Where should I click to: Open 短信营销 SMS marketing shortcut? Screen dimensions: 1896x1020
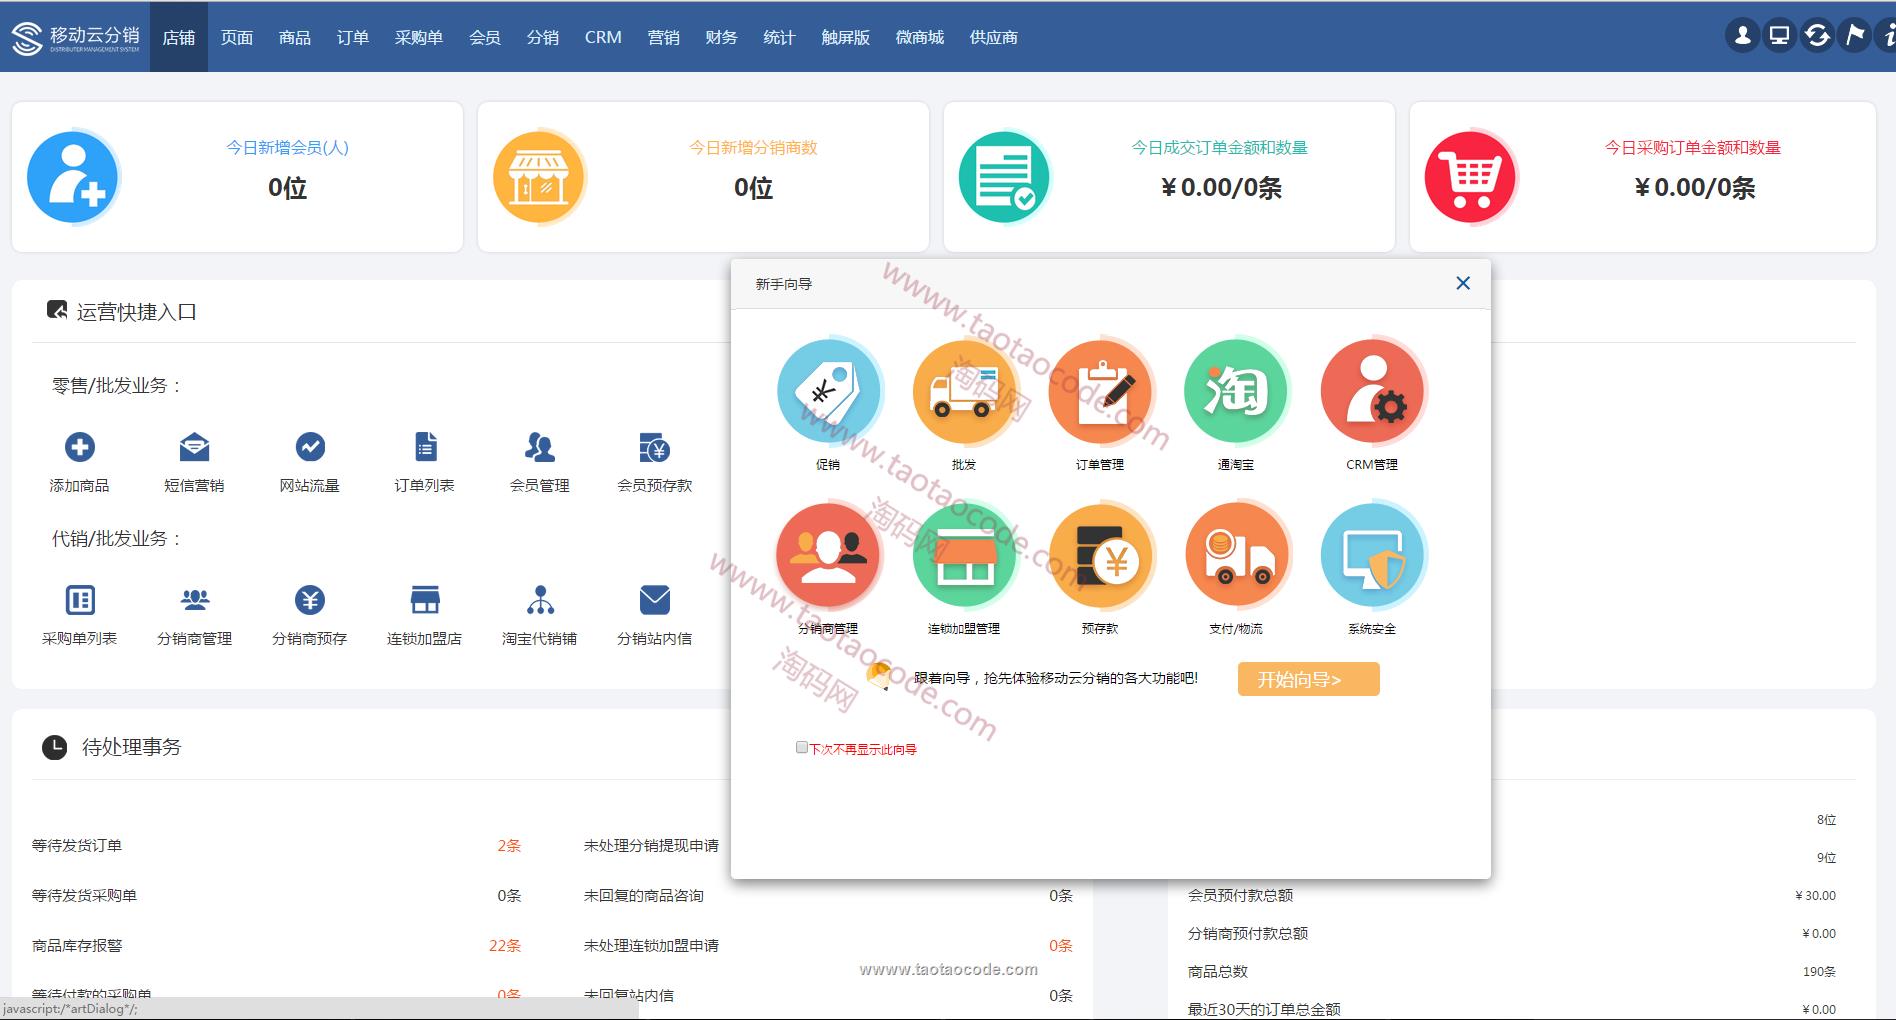194,447
